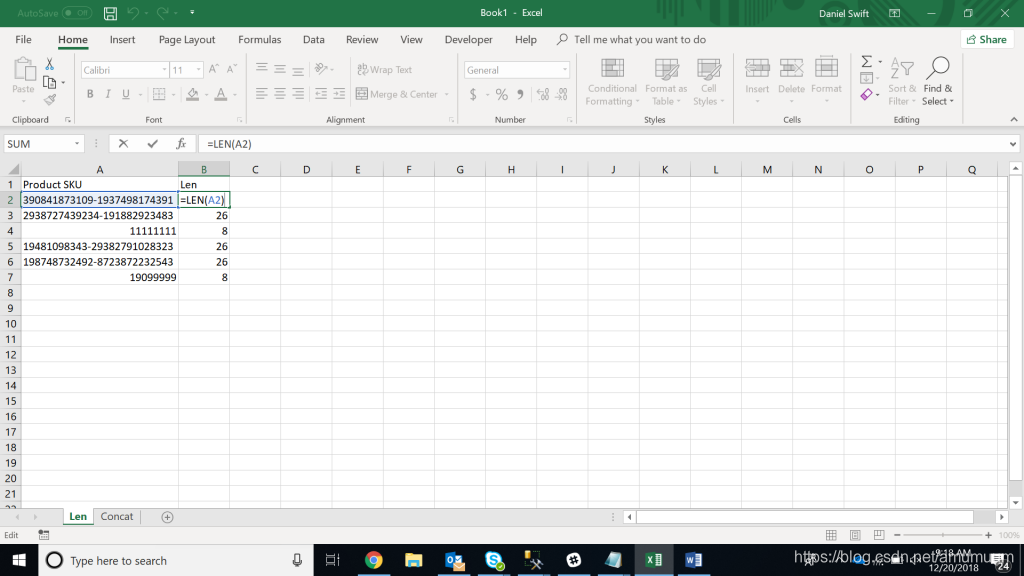Click the Cancel X in formula bar
Image resolution: width=1024 pixels, height=576 pixels.
123,144
